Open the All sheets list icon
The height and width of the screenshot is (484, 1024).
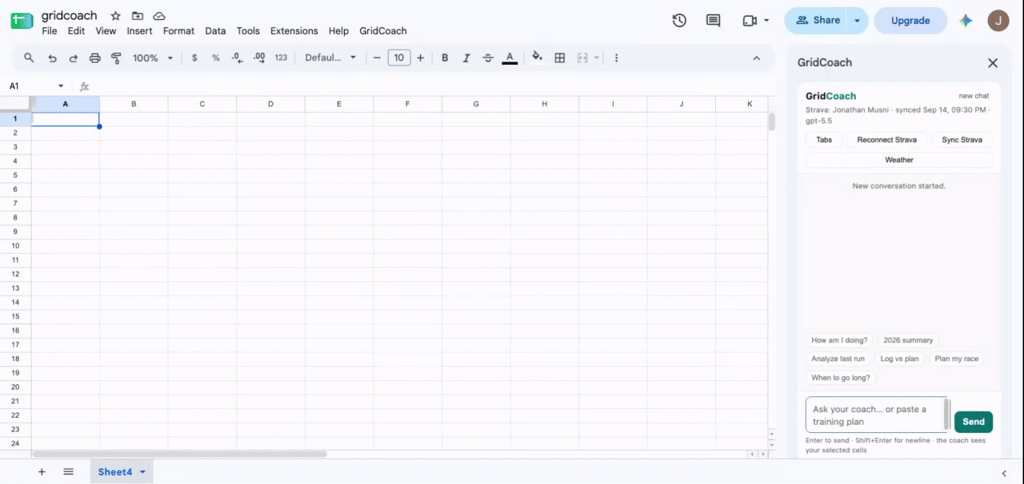point(69,472)
